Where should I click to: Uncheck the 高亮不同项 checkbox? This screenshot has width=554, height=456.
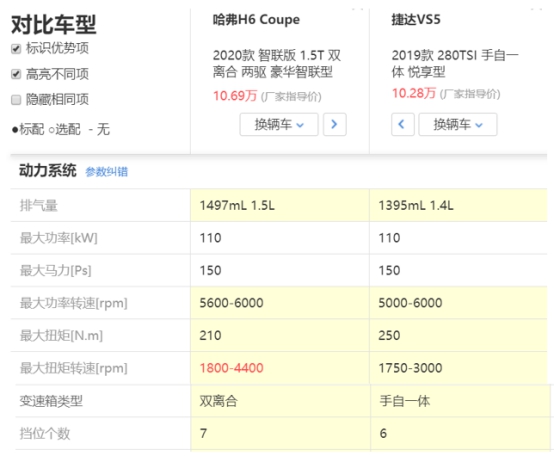[16, 74]
